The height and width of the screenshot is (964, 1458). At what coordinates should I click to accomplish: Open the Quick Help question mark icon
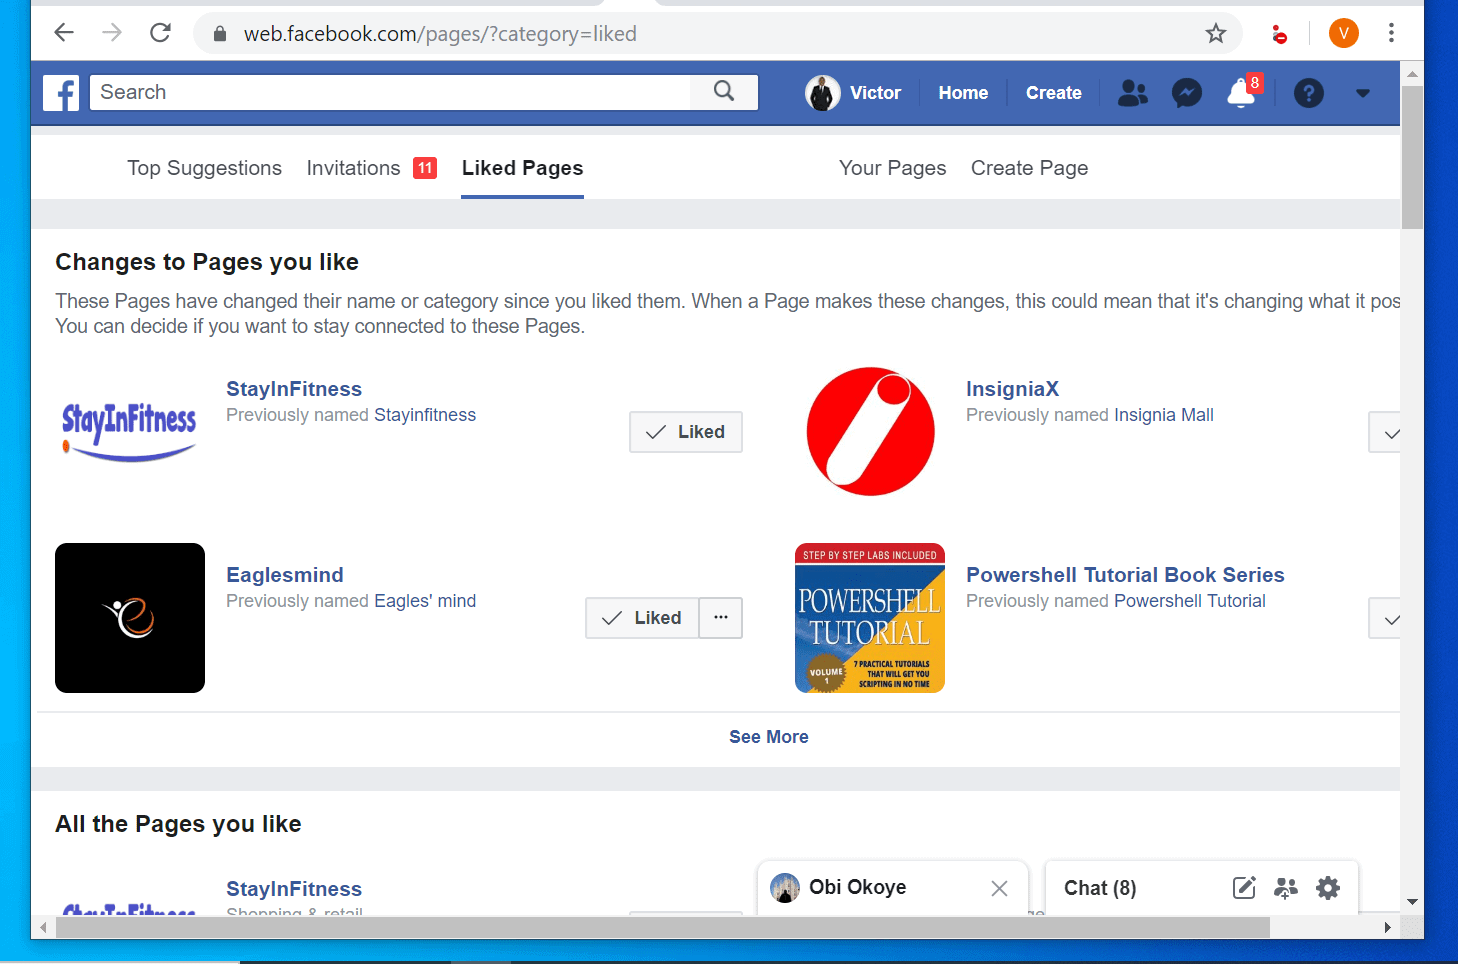1309,93
